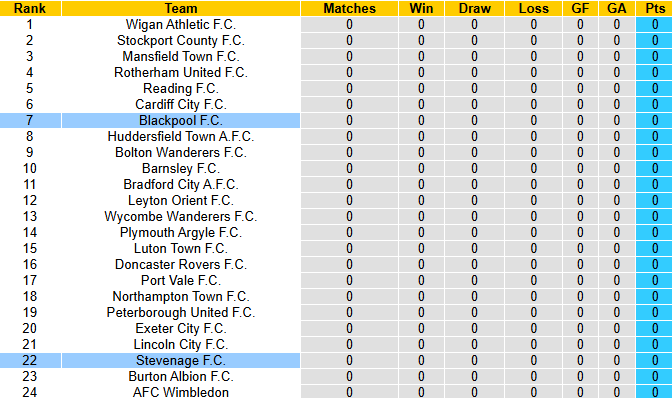Image resolution: width=672 pixels, height=398 pixels.
Task: Click the Pts column header
Action: (654, 9)
